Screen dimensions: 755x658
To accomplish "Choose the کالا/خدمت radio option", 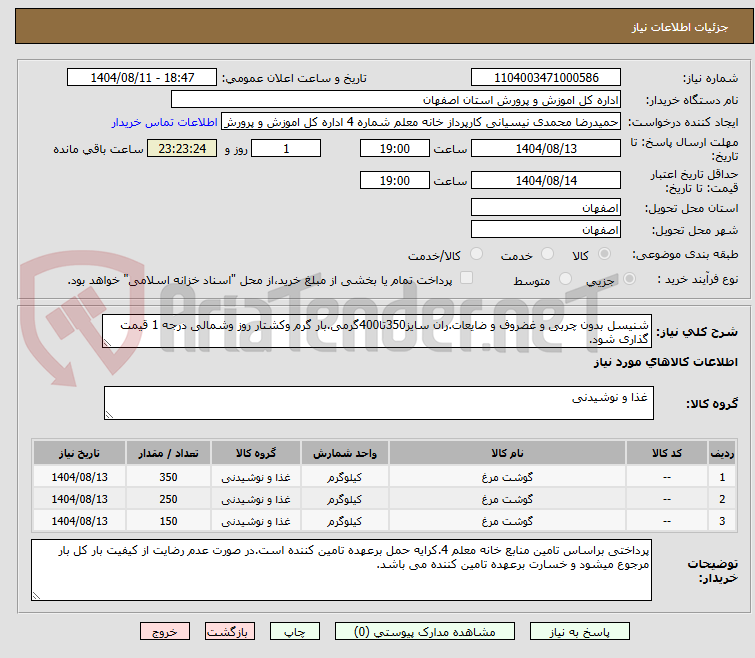I will (476, 255).
